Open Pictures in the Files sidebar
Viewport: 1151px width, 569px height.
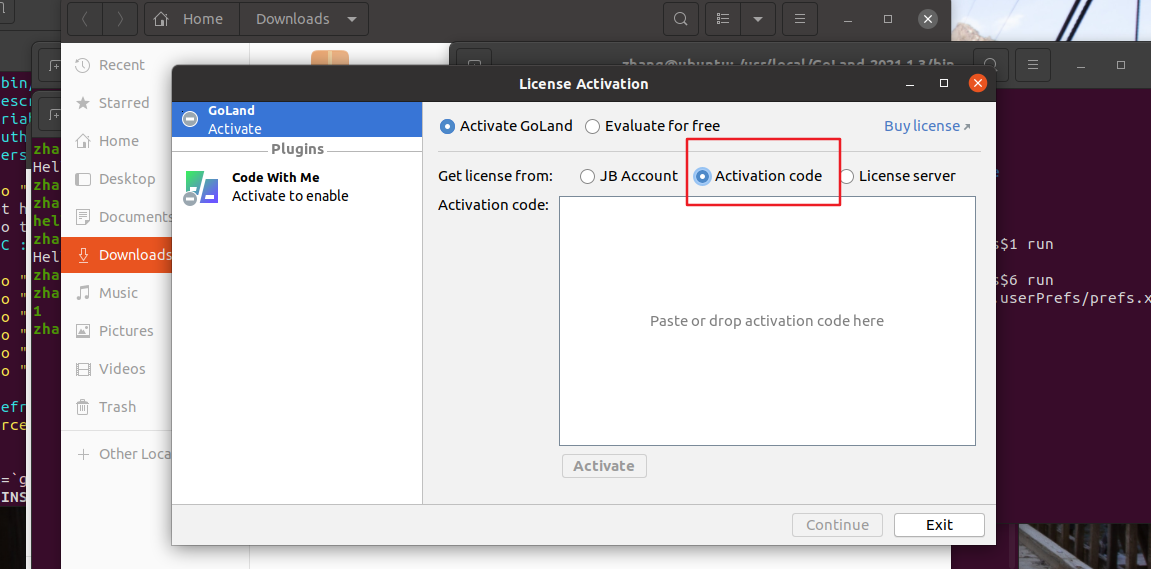[x=118, y=331]
